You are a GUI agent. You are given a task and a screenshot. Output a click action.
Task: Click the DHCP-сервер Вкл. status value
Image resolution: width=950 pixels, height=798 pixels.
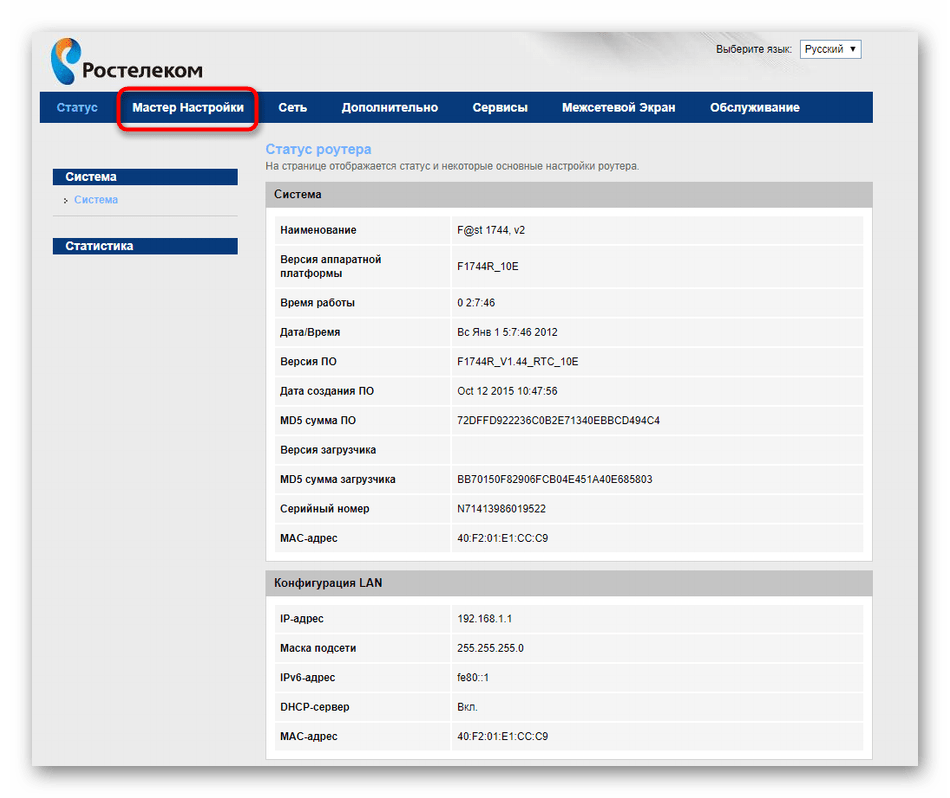point(467,707)
